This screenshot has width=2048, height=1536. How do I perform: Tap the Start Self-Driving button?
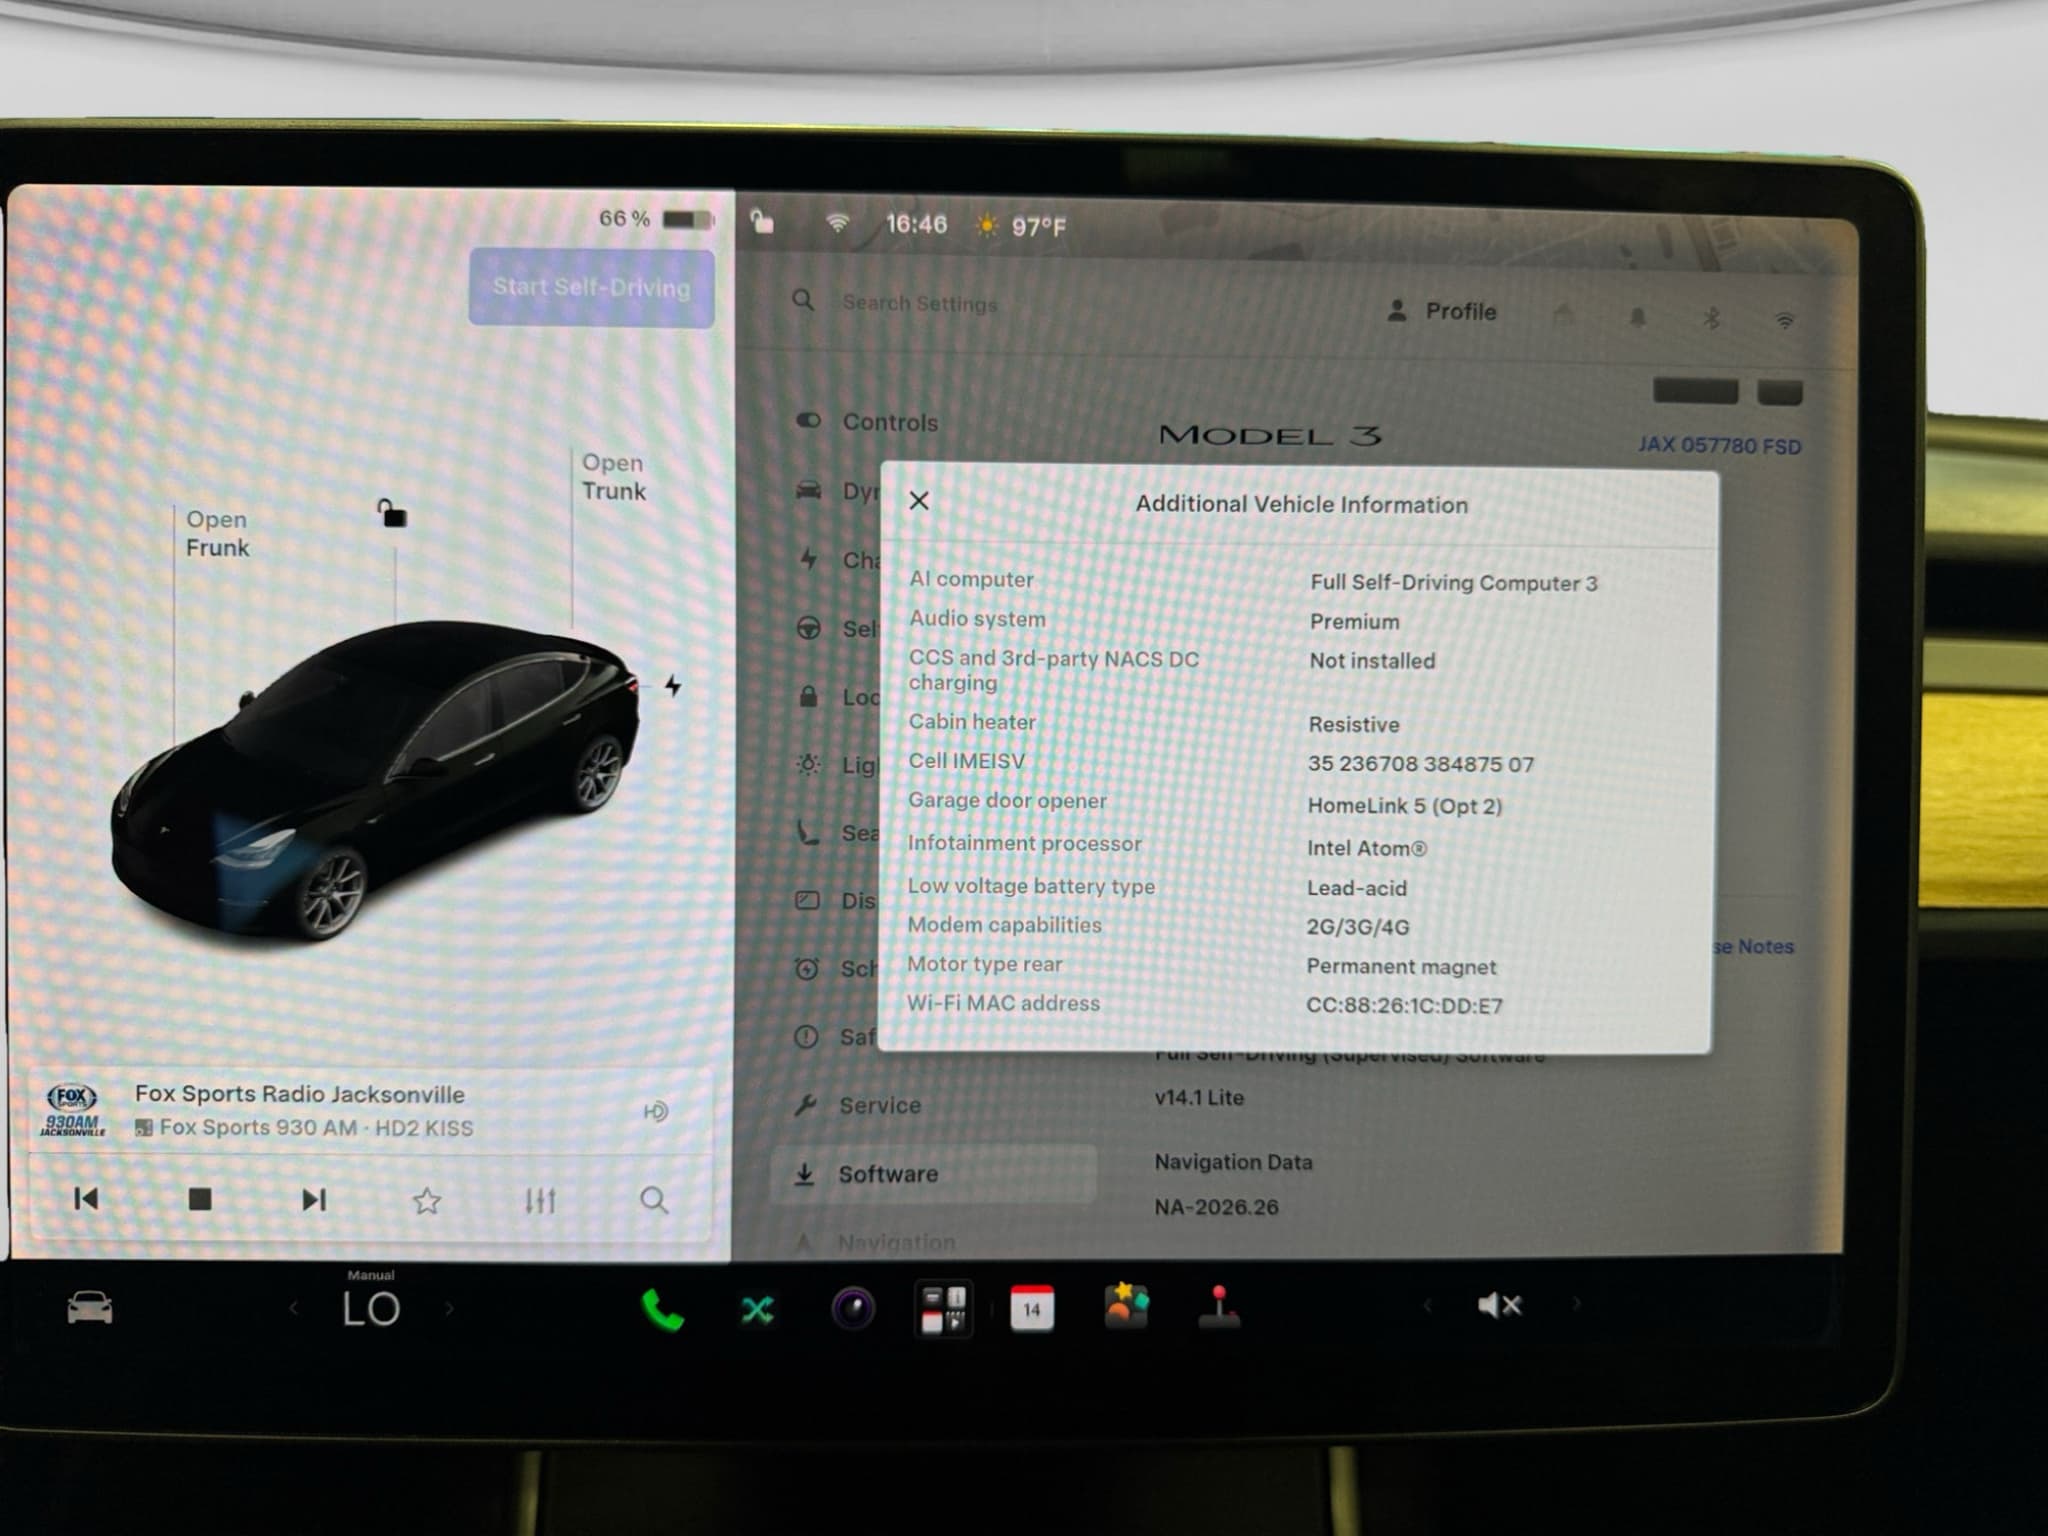tap(591, 287)
